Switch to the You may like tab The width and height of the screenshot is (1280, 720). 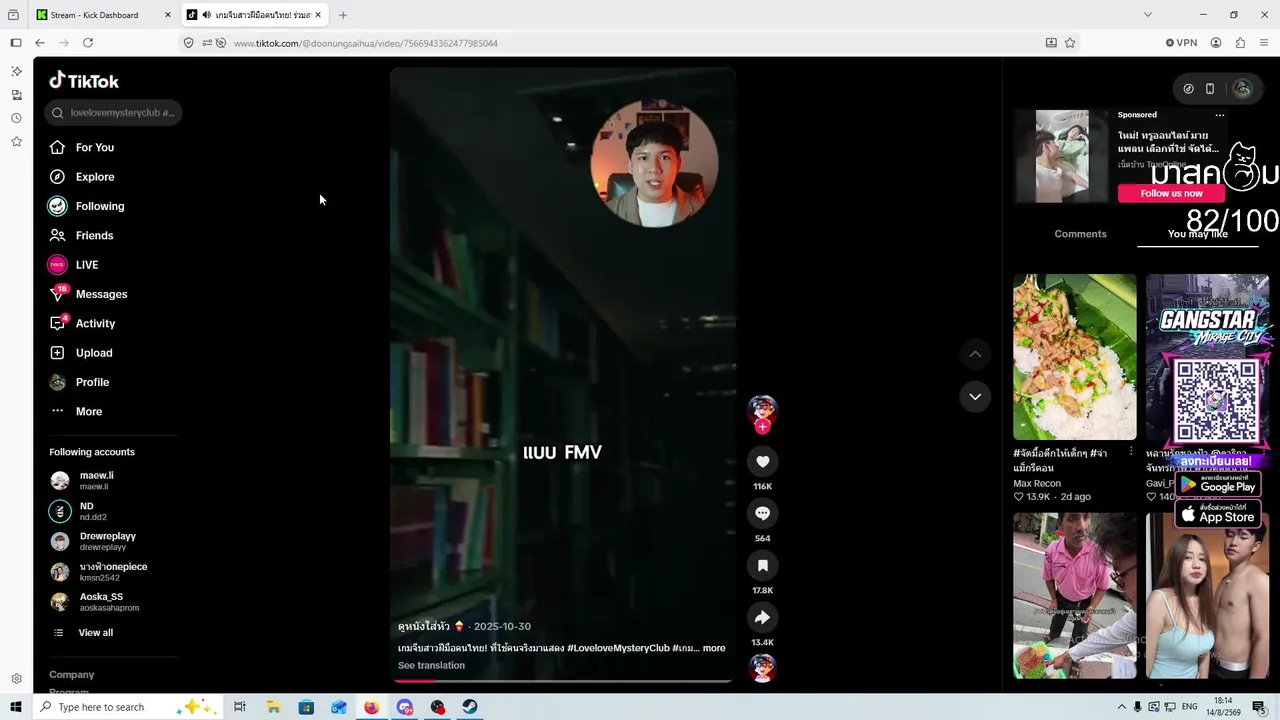pos(1197,234)
